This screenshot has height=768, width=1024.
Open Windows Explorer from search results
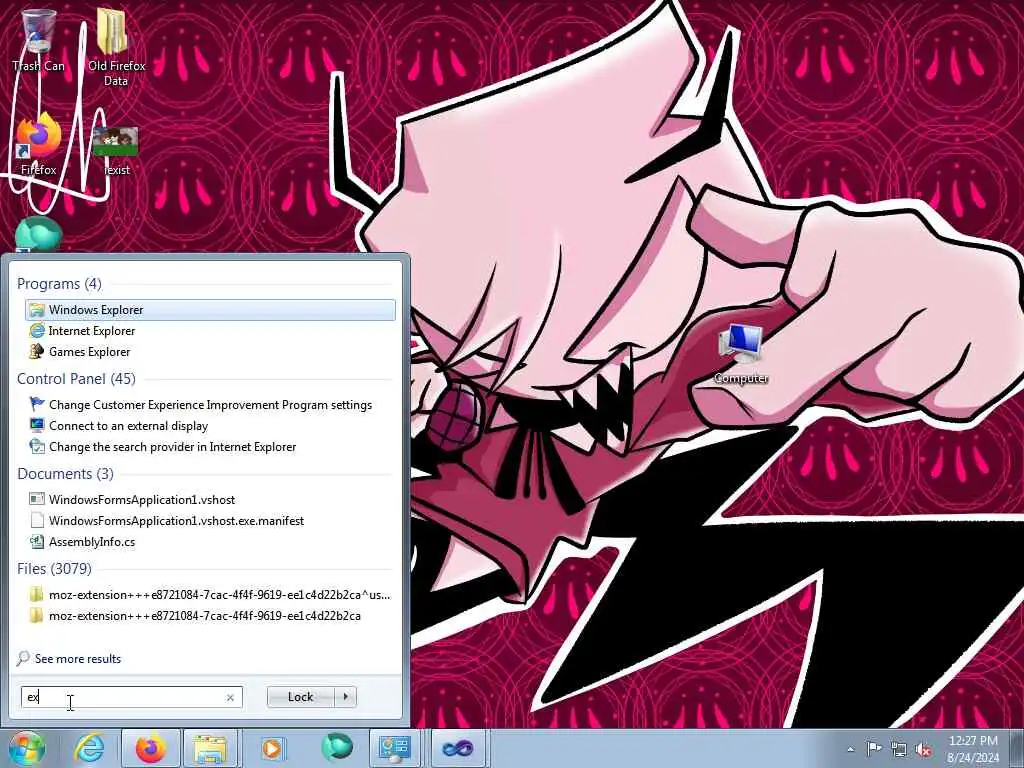point(210,310)
